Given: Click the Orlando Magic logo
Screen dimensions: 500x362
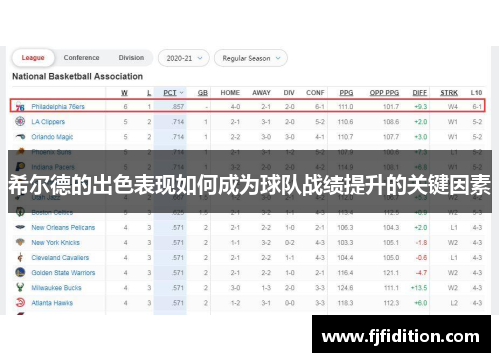Looking at the screenshot, I should 20,137.
